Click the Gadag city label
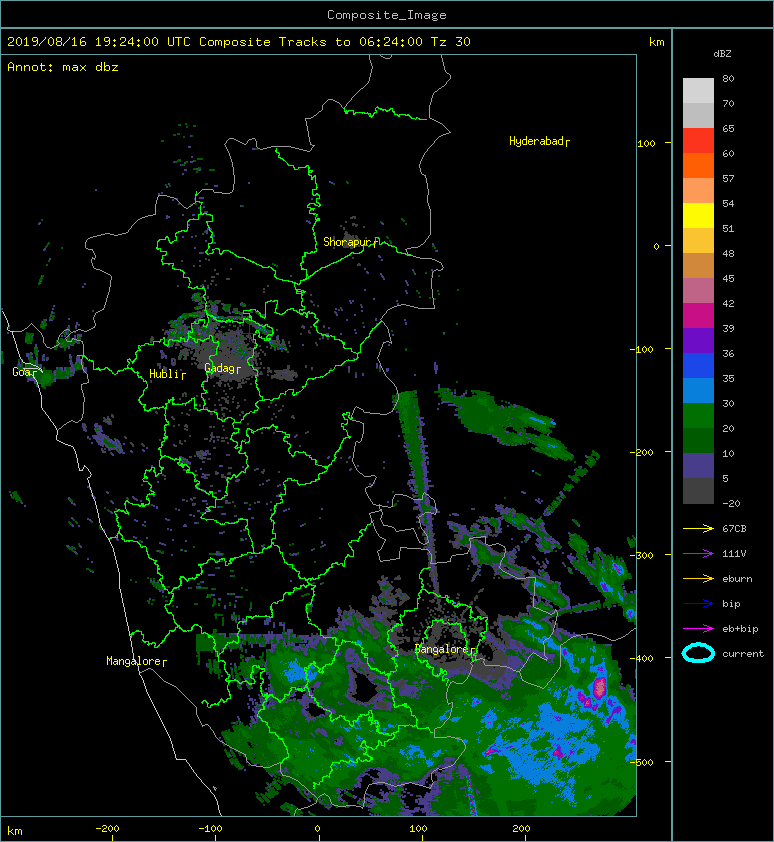 coord(222,368)
